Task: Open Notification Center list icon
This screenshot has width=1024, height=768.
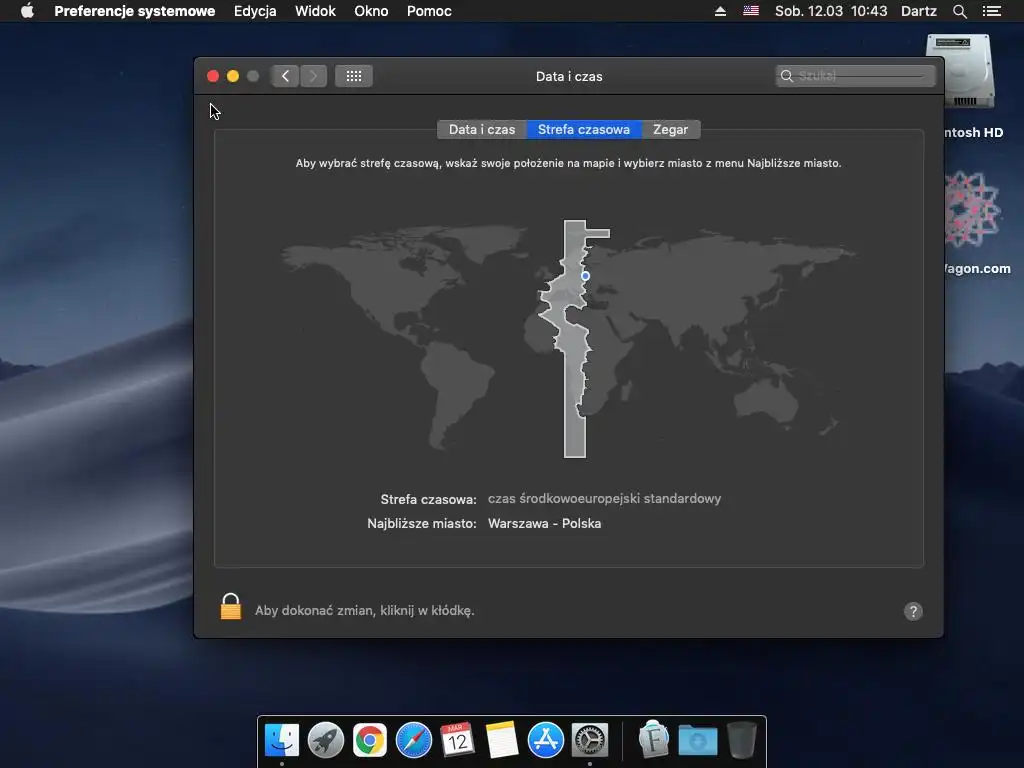Action: pos(992,11)
